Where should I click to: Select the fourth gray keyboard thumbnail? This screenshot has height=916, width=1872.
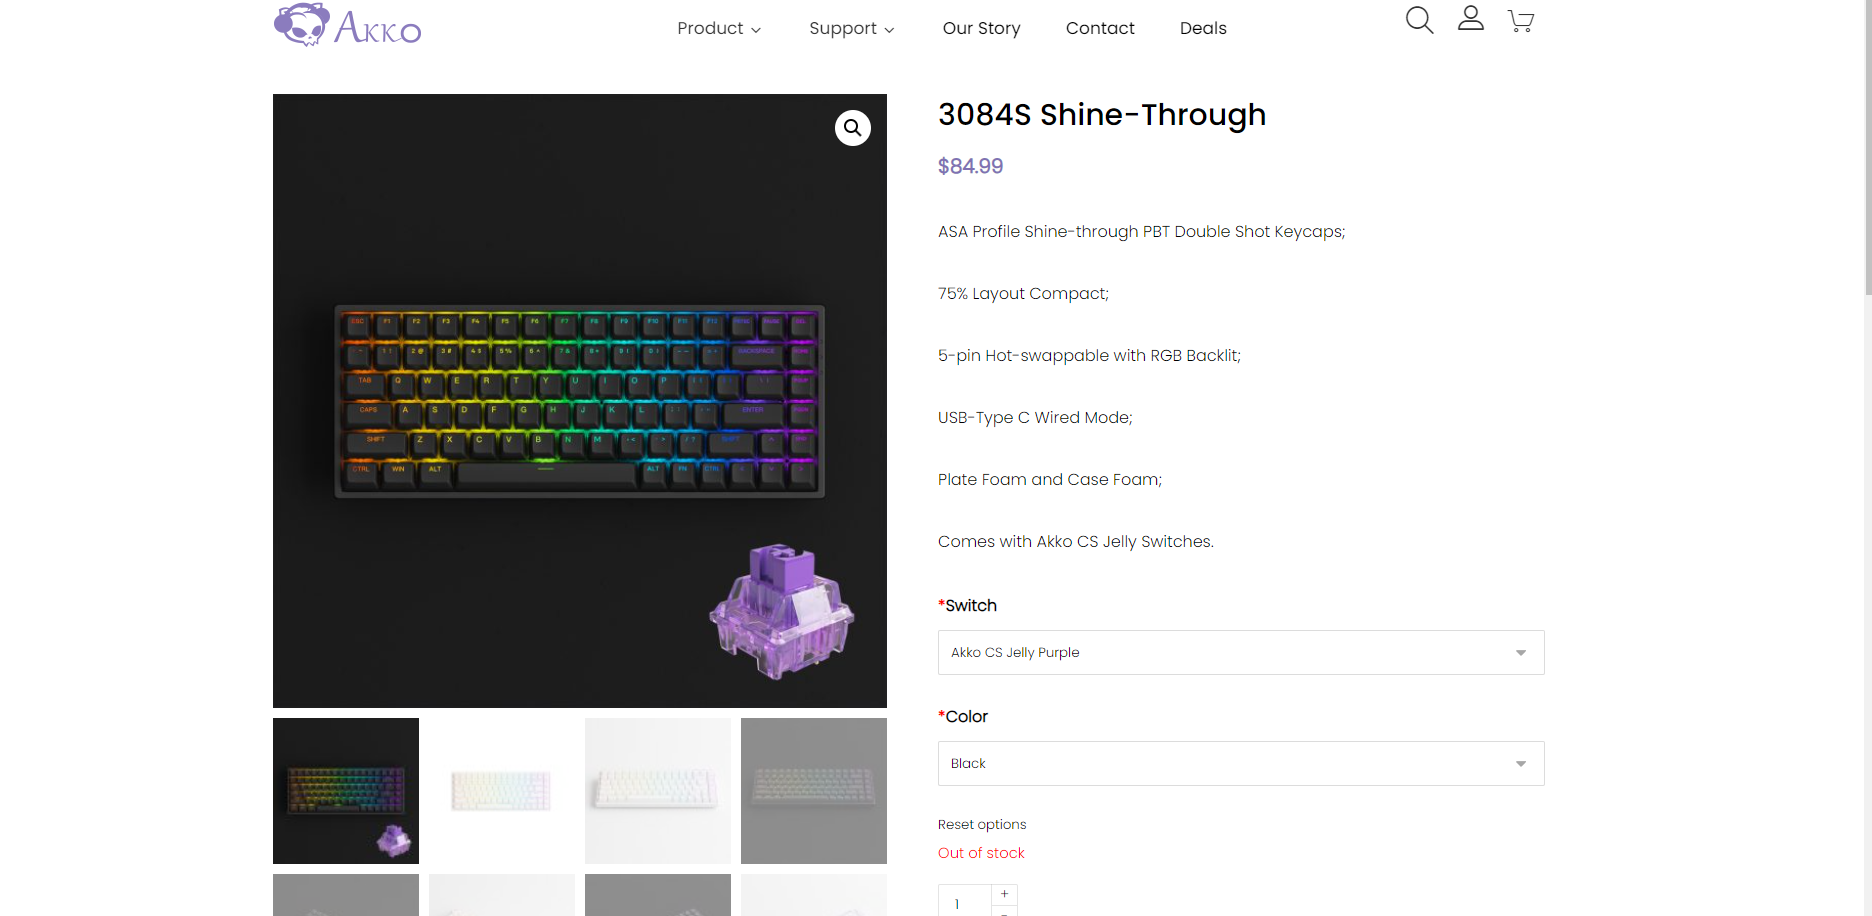pos(814,791)
